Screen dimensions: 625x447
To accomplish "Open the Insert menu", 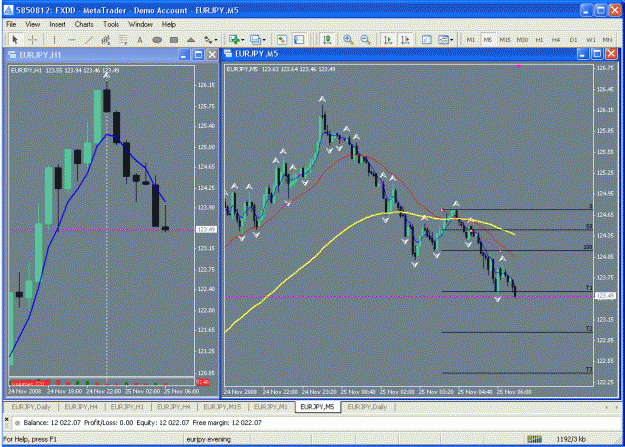I will pyautogui.click(x=57, y=24).
